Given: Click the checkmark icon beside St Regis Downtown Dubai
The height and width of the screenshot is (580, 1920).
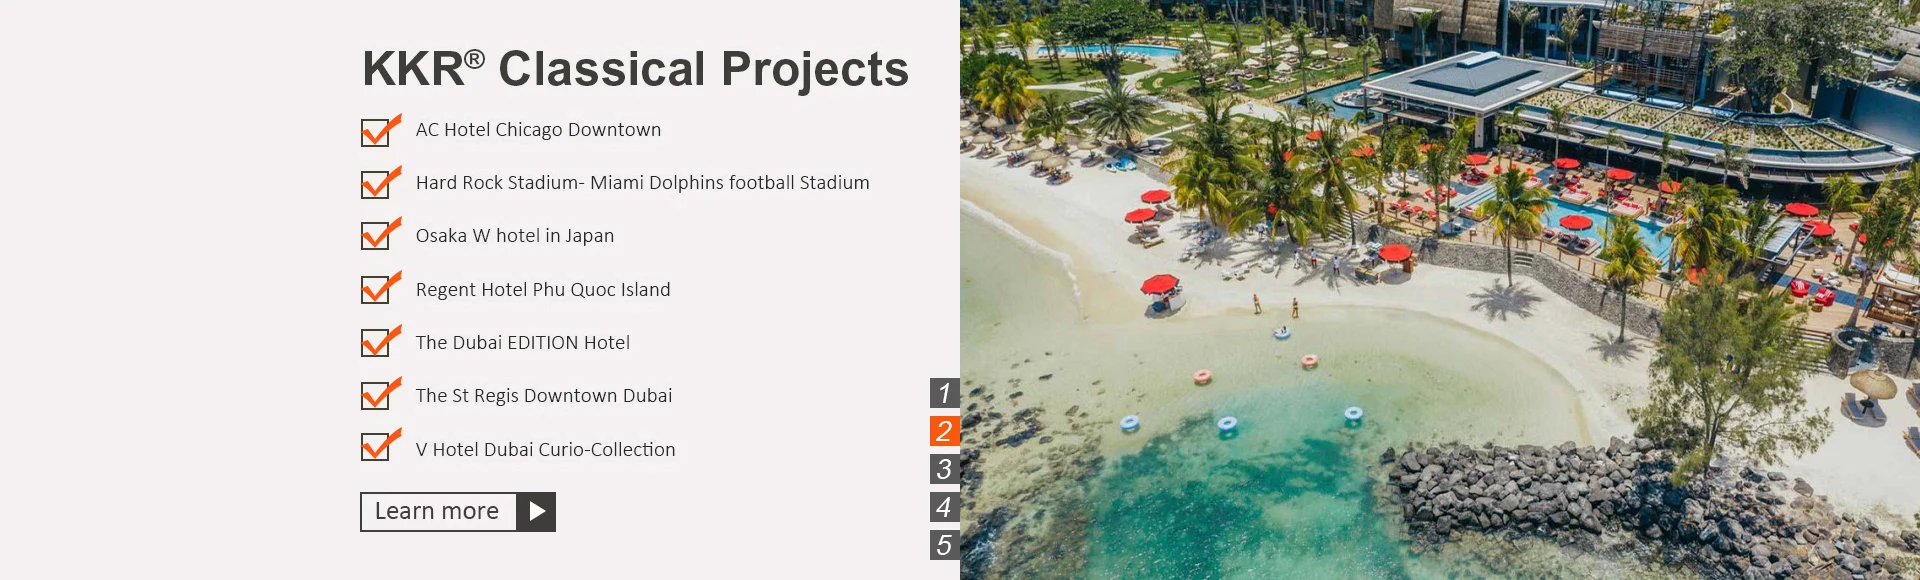Looking at the screenshot, I should (379, 395).
